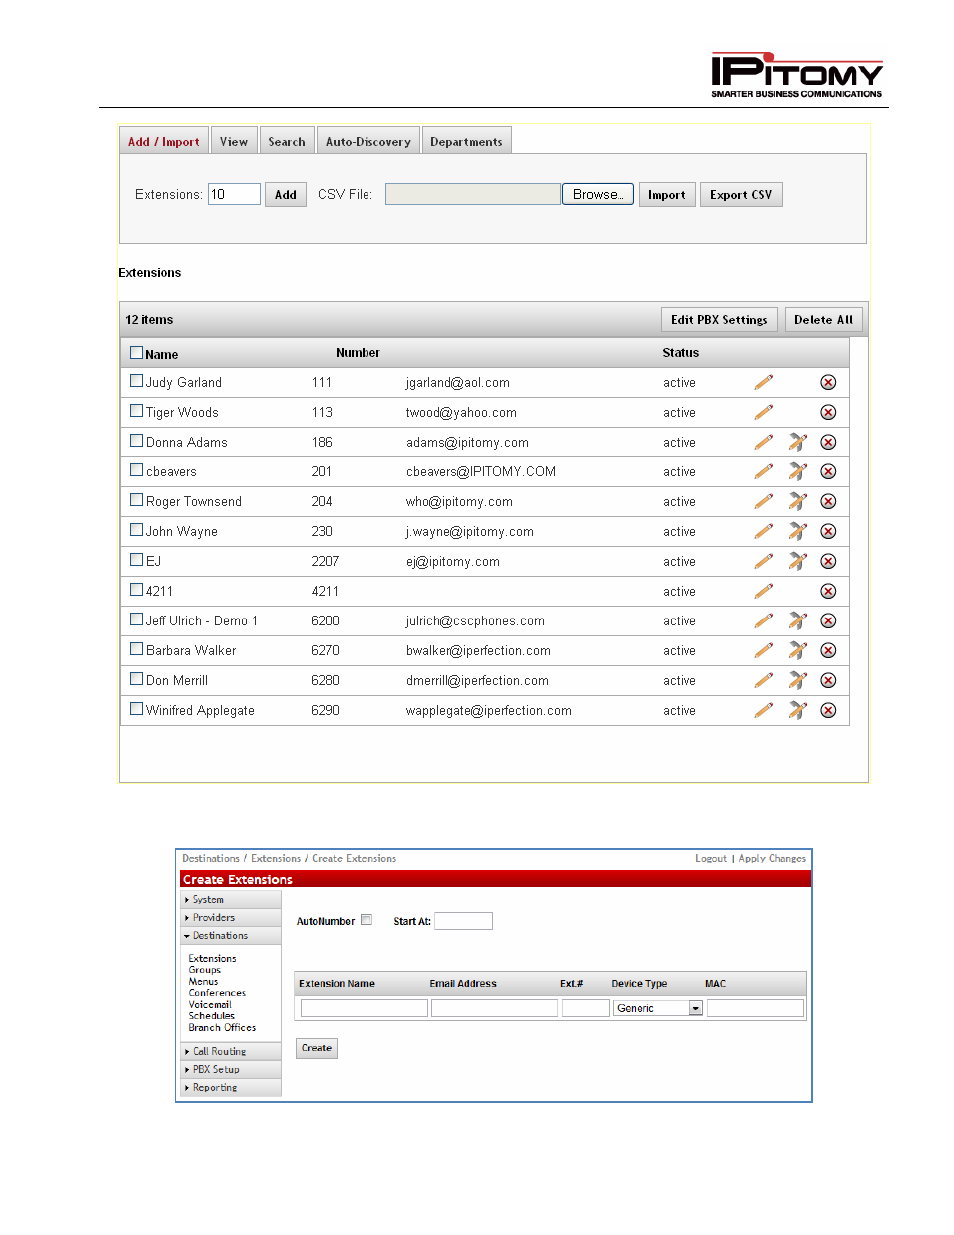Viewport: 954px width, 1235px height.
Task: Edit the cbeavers extension
Action: click(x=764, y=471)
